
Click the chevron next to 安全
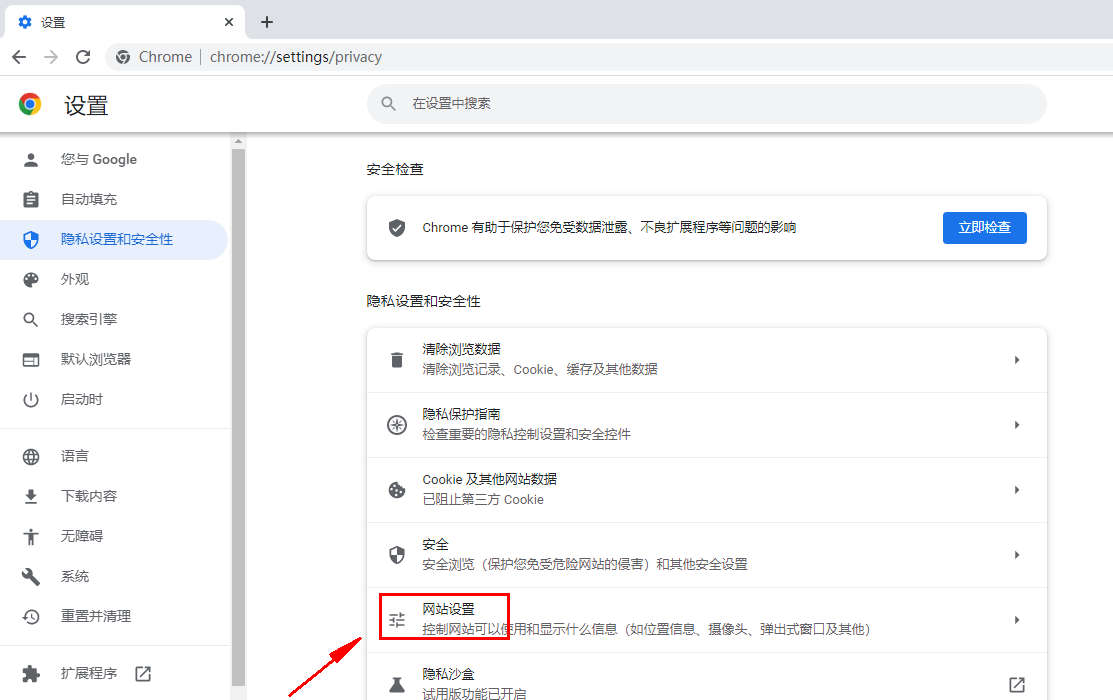(x=1017, y=554)
